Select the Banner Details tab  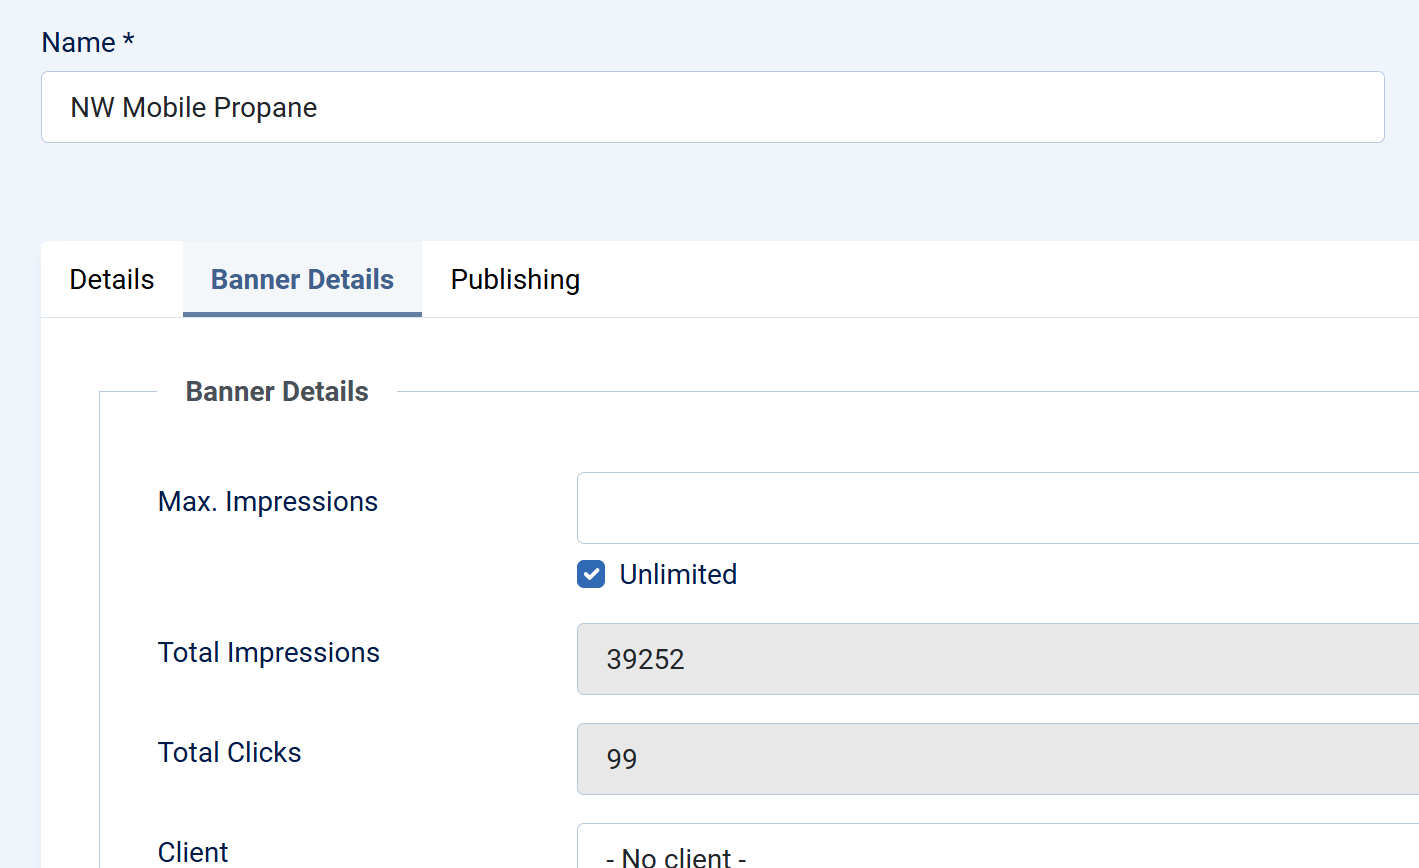tap(302, 279)
